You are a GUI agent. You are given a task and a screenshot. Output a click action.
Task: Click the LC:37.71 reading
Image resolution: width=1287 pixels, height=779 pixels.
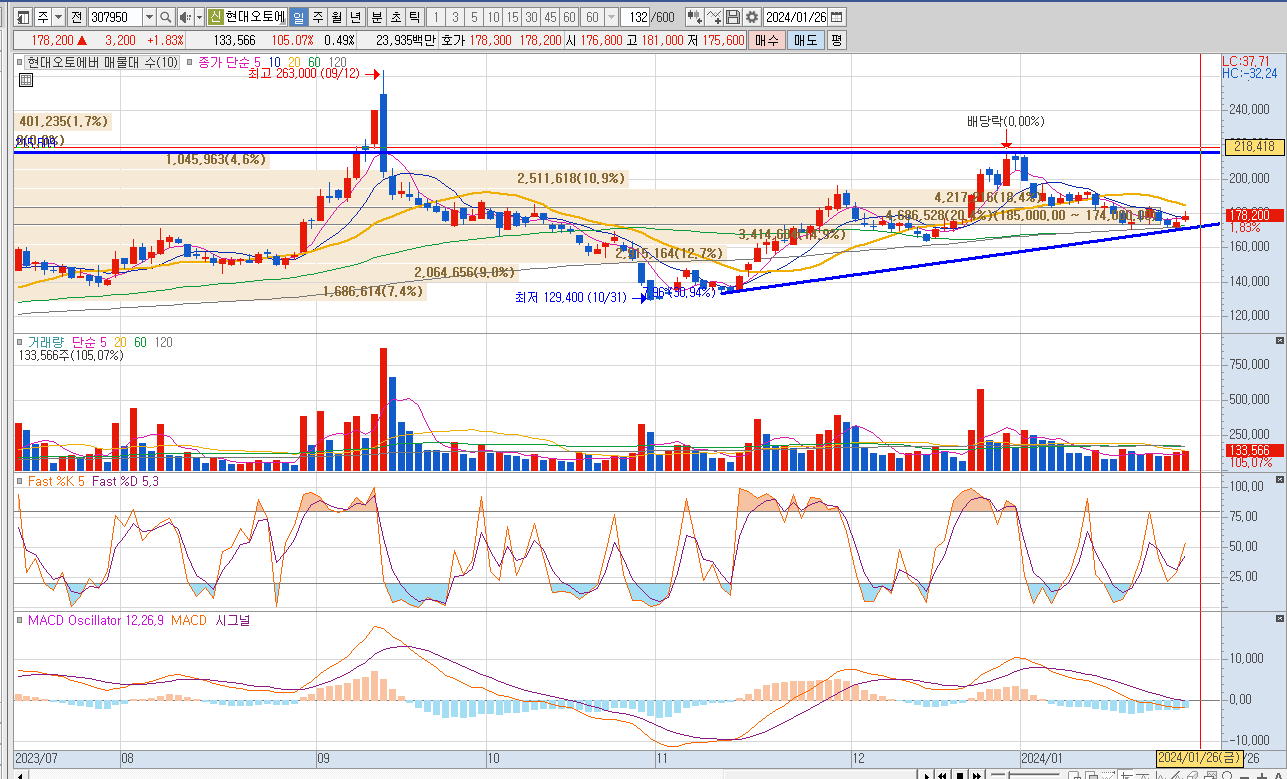(x=1245, y=61)
